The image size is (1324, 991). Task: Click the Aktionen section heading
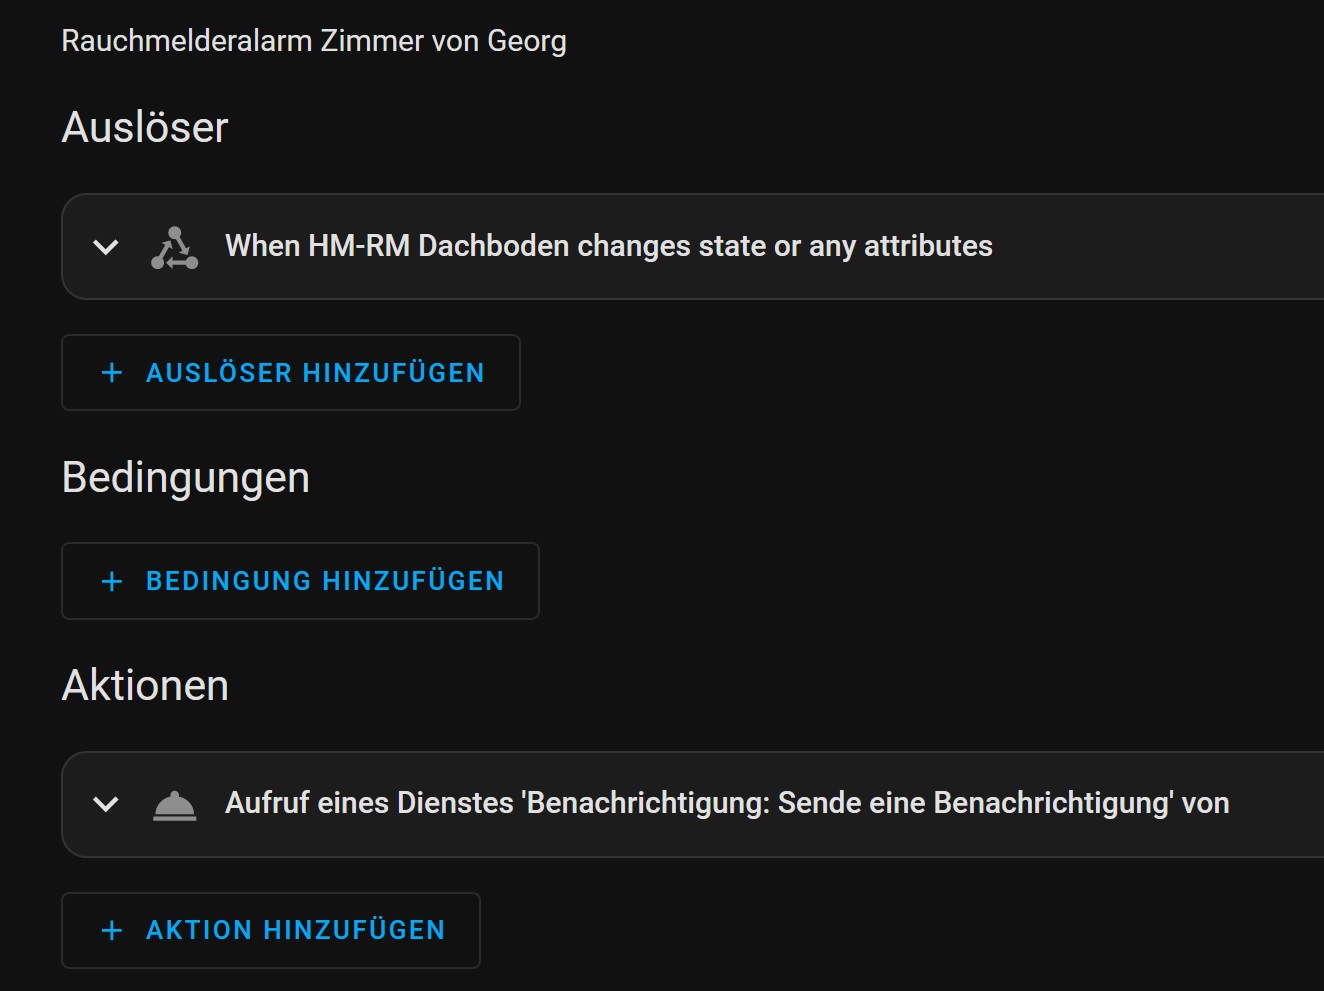click(145, 686)
